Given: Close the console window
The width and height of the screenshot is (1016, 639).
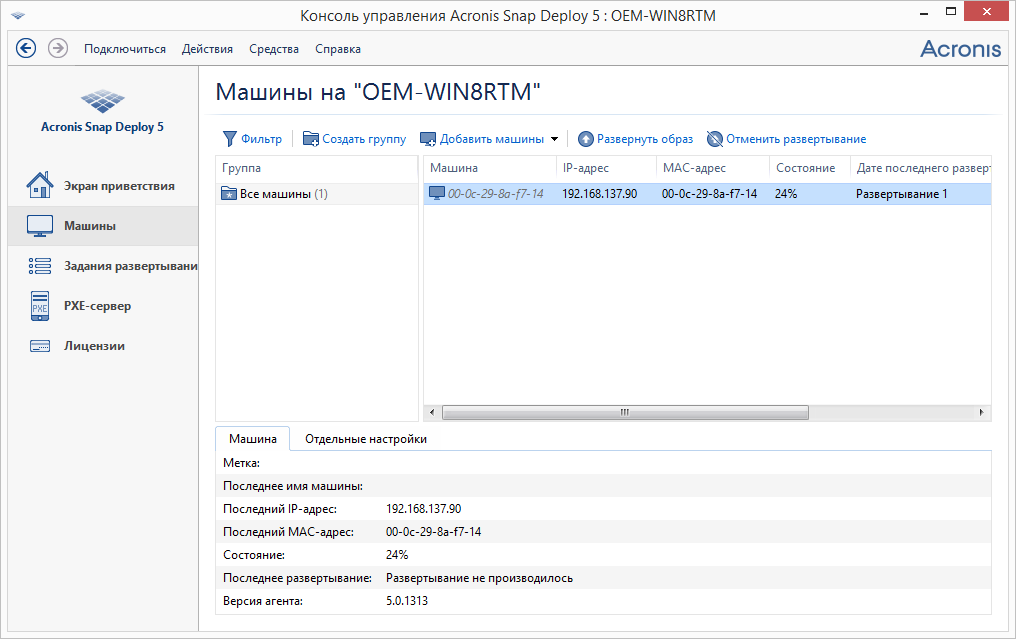Looking at the screenshot, I should click(987, 12).
